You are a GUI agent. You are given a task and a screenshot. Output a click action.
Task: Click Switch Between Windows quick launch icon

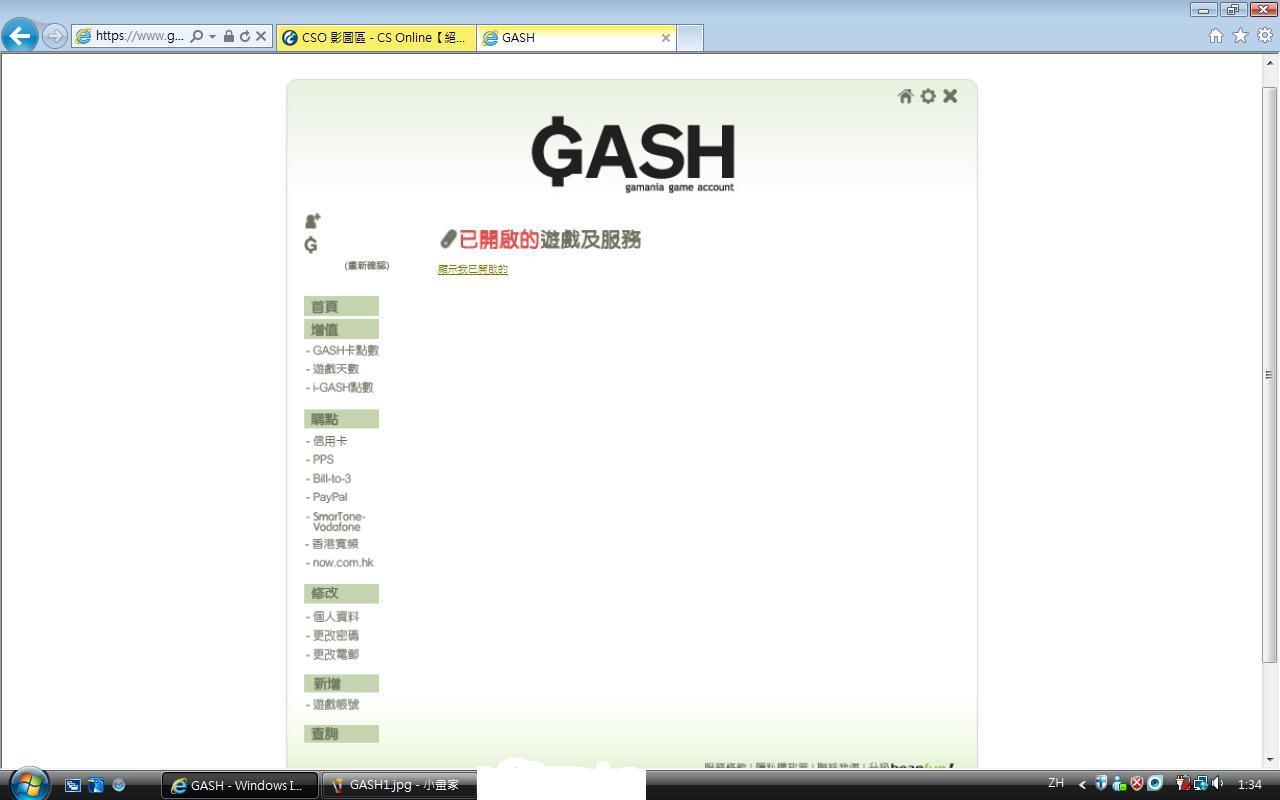(x=96, y=785)
